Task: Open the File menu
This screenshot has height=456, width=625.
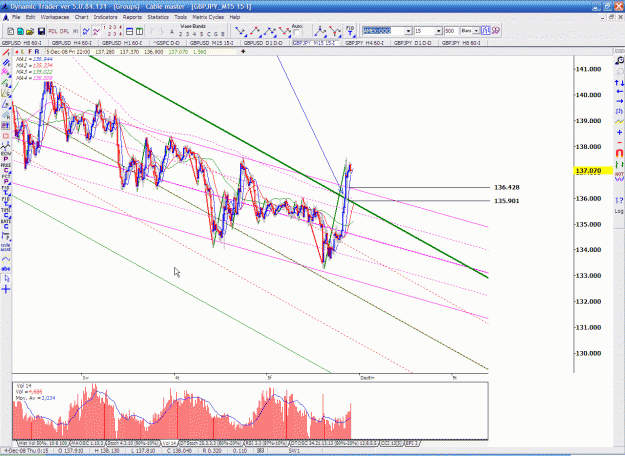Action: 16,17
